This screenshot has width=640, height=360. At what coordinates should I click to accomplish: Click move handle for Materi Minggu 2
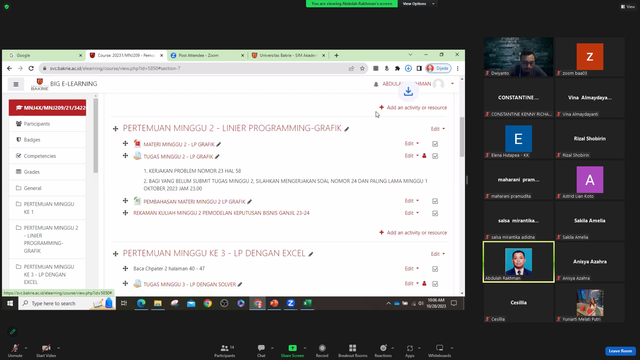click(125, 144)
